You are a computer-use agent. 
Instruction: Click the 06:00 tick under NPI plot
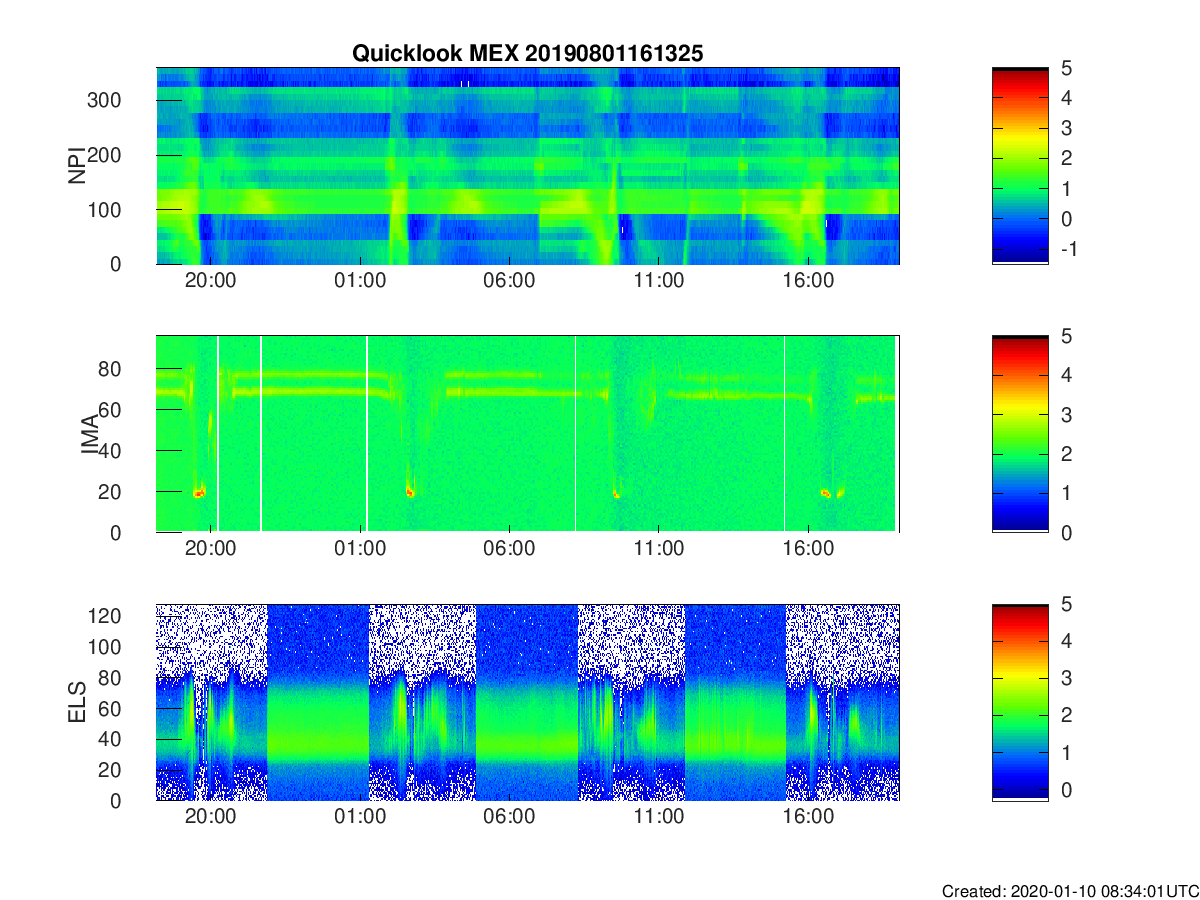tap(509, 280)
